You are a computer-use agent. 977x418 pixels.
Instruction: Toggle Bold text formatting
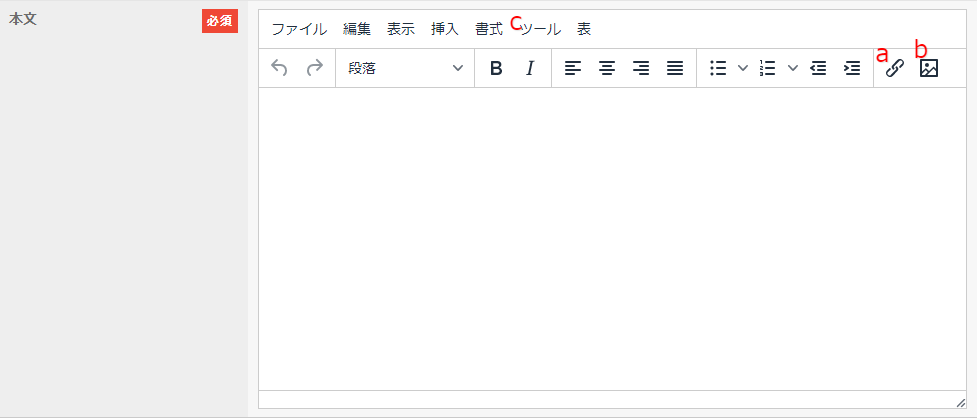pyautogui.click(x=495, y=68)
